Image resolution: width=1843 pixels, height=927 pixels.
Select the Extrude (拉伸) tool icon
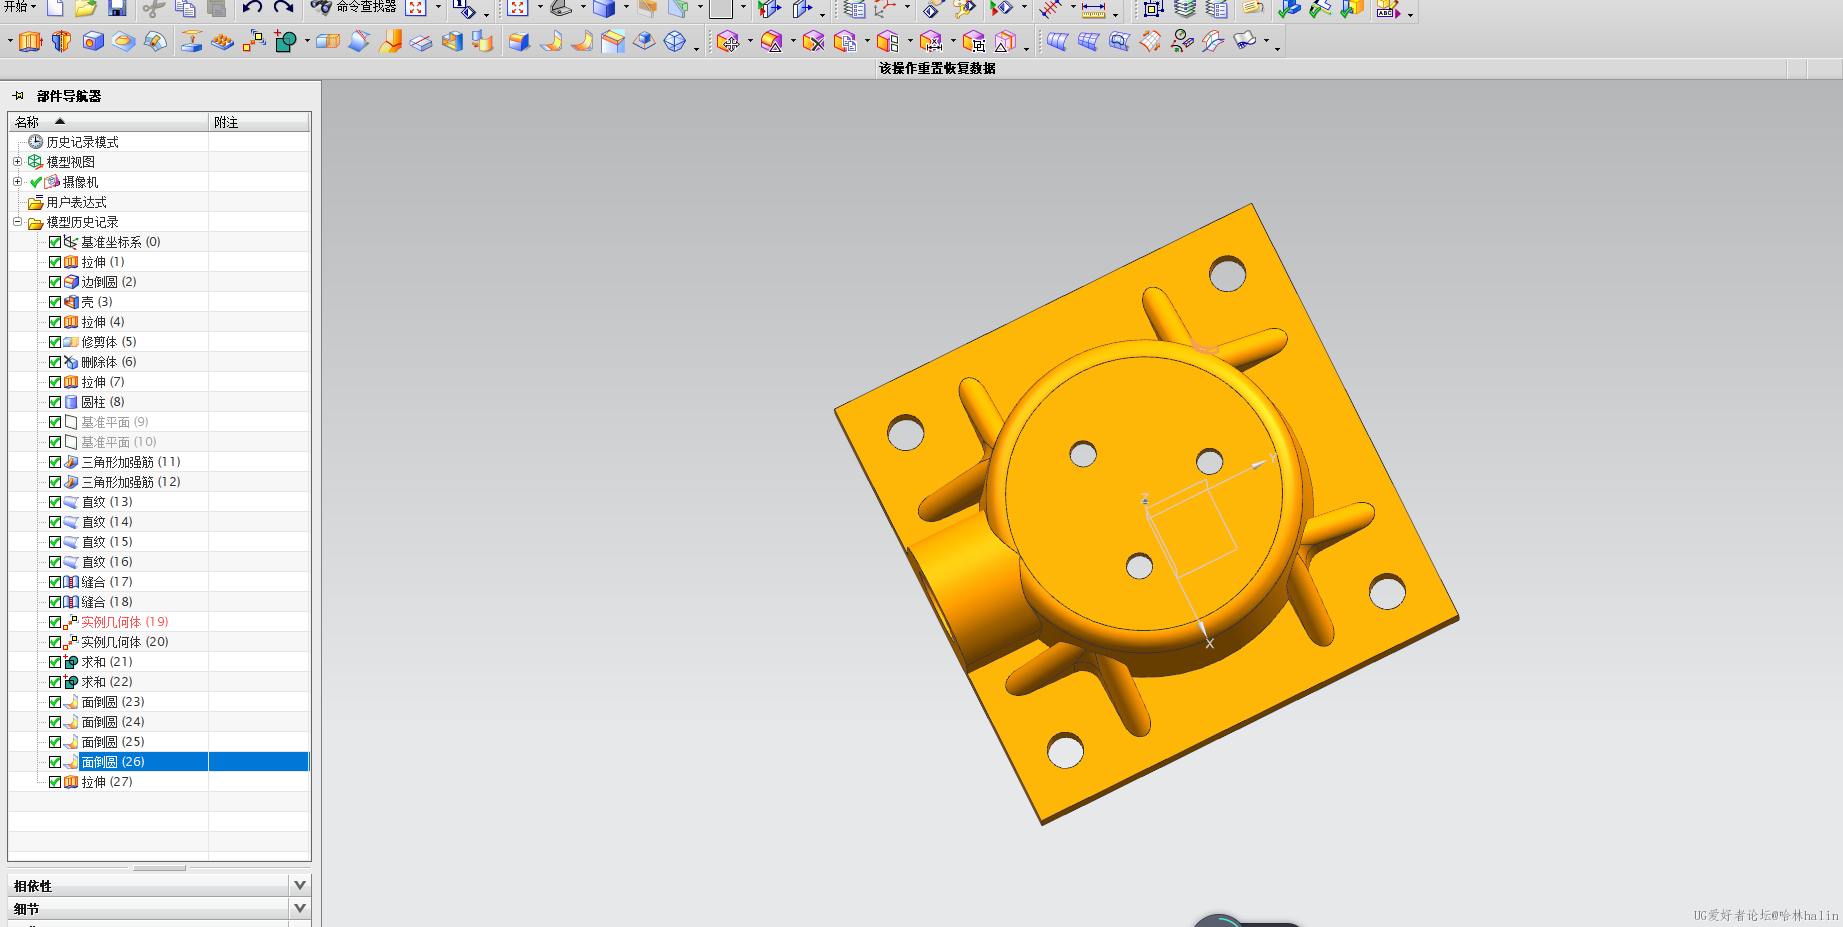click(x=30, y=41)
